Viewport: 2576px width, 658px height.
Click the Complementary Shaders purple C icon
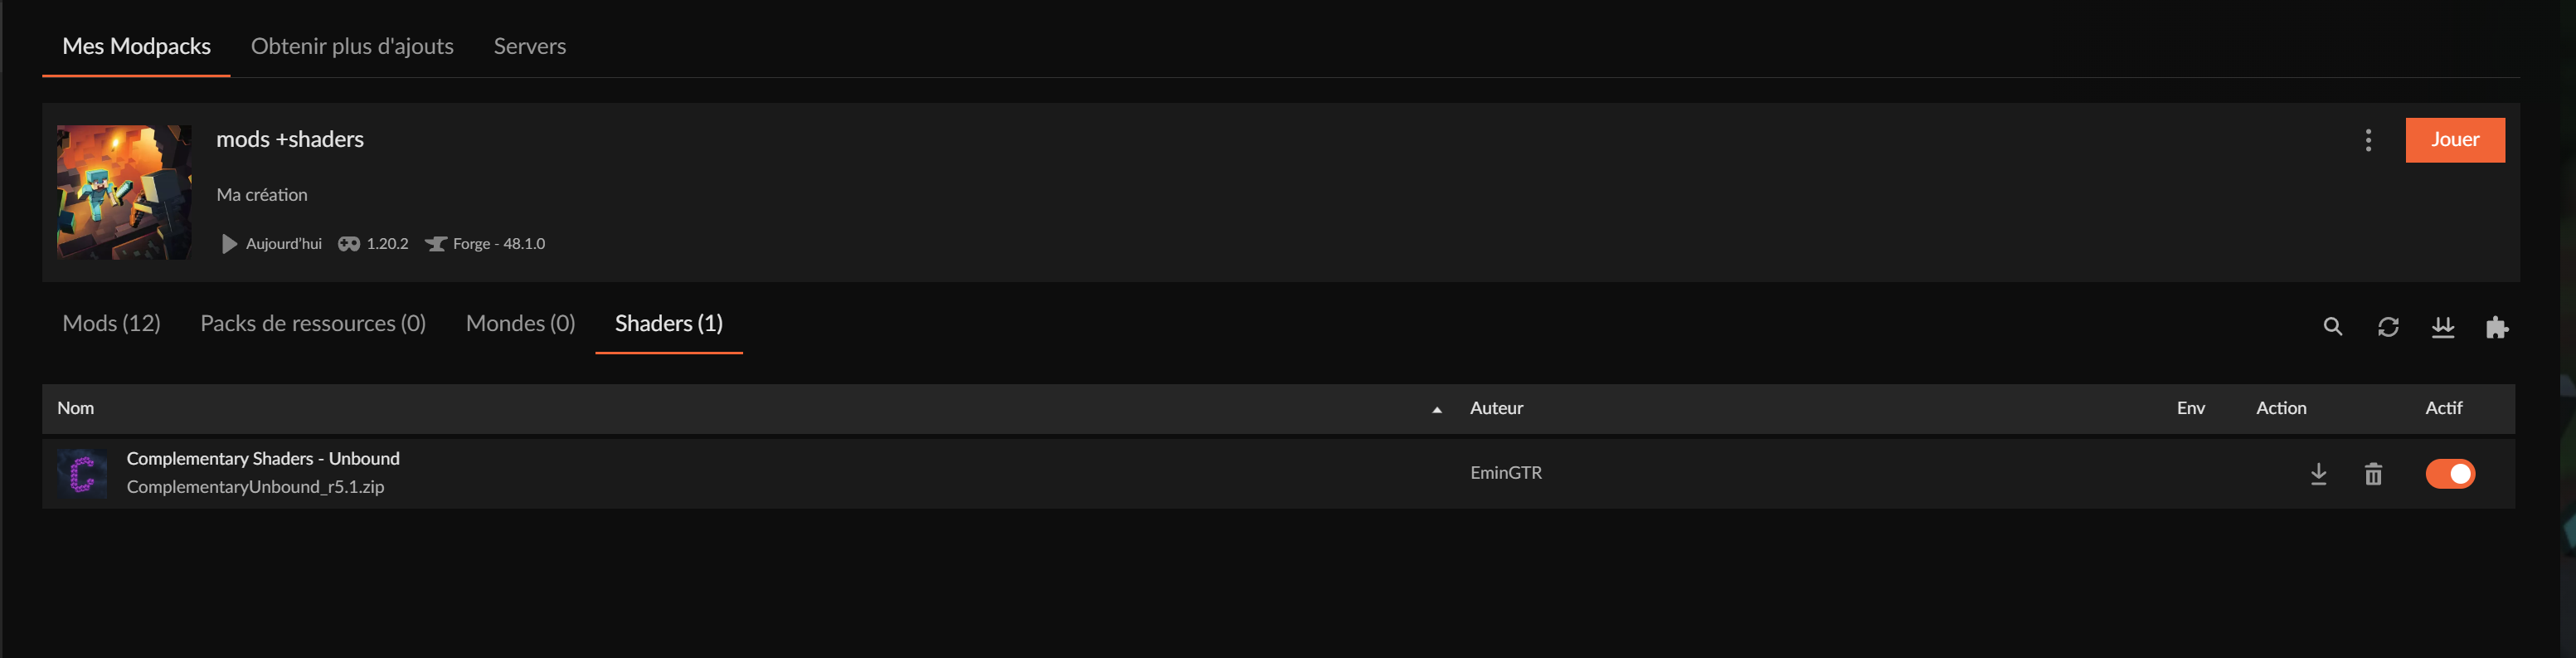(x=82, y=473)
